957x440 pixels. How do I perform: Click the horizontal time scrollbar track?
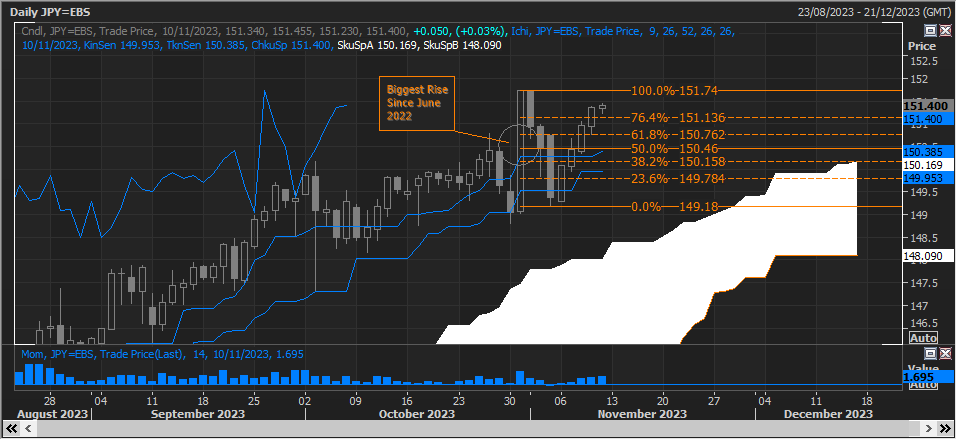pyautogui.click(x=477, y=428)
